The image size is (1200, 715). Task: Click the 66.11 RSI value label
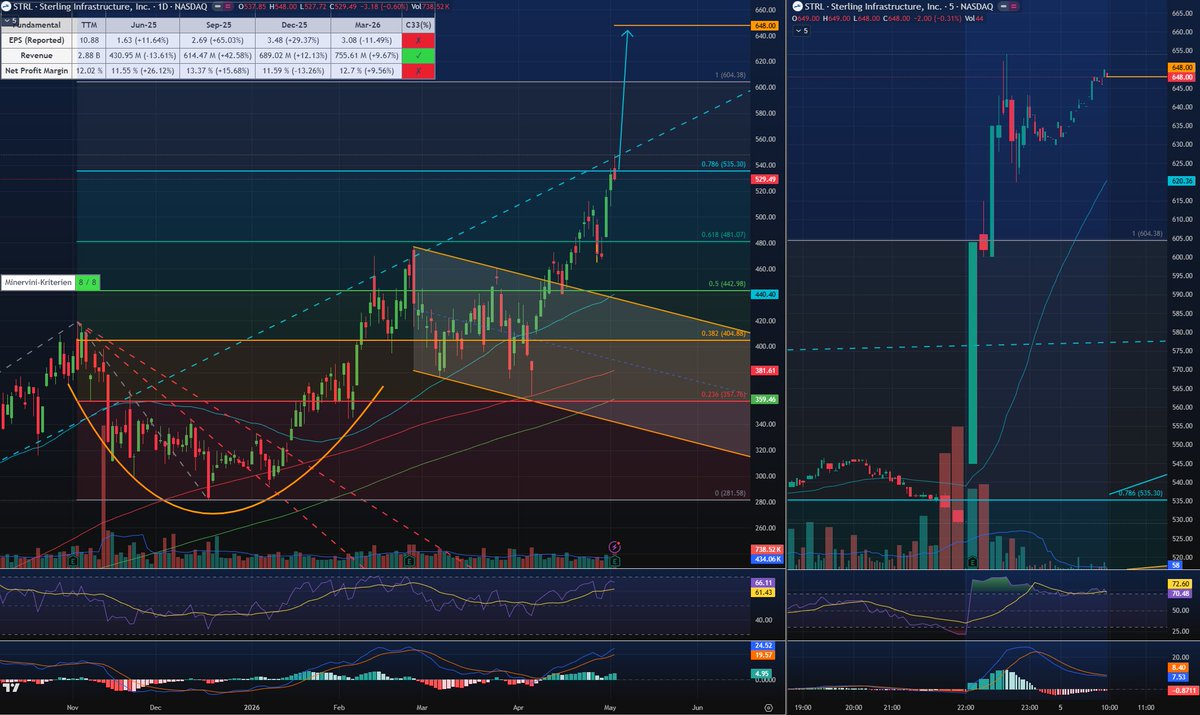point(765,582)
